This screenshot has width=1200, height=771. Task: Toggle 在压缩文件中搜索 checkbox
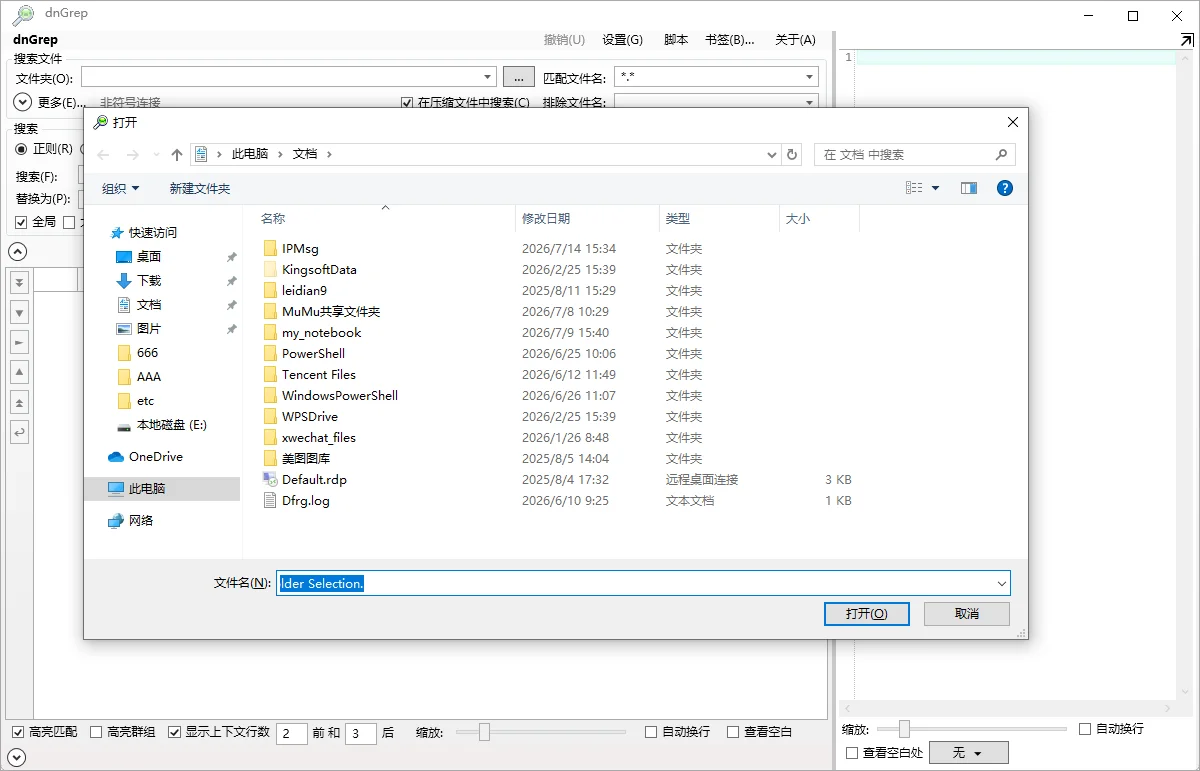(x=407, y=102)
